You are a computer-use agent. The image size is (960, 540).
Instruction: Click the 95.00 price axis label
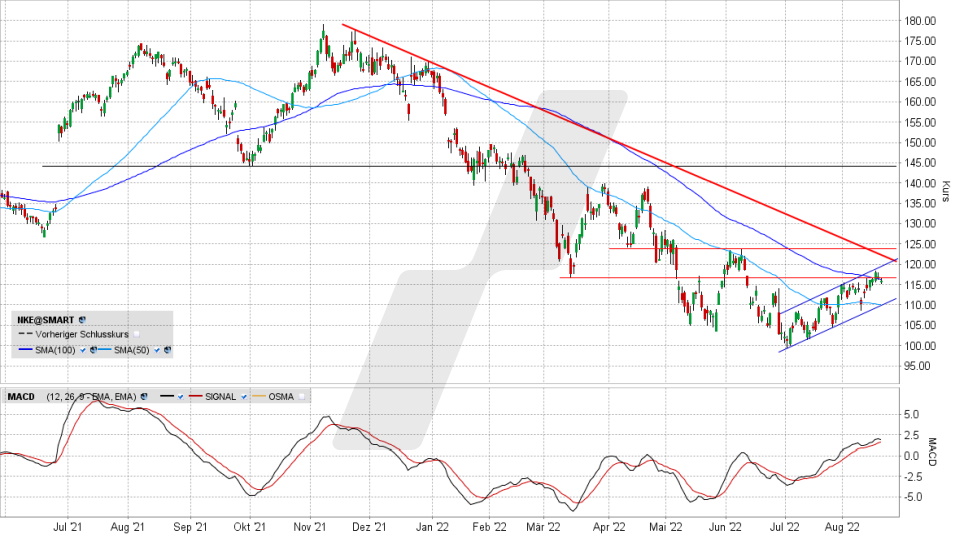click(x=917, y=366)
